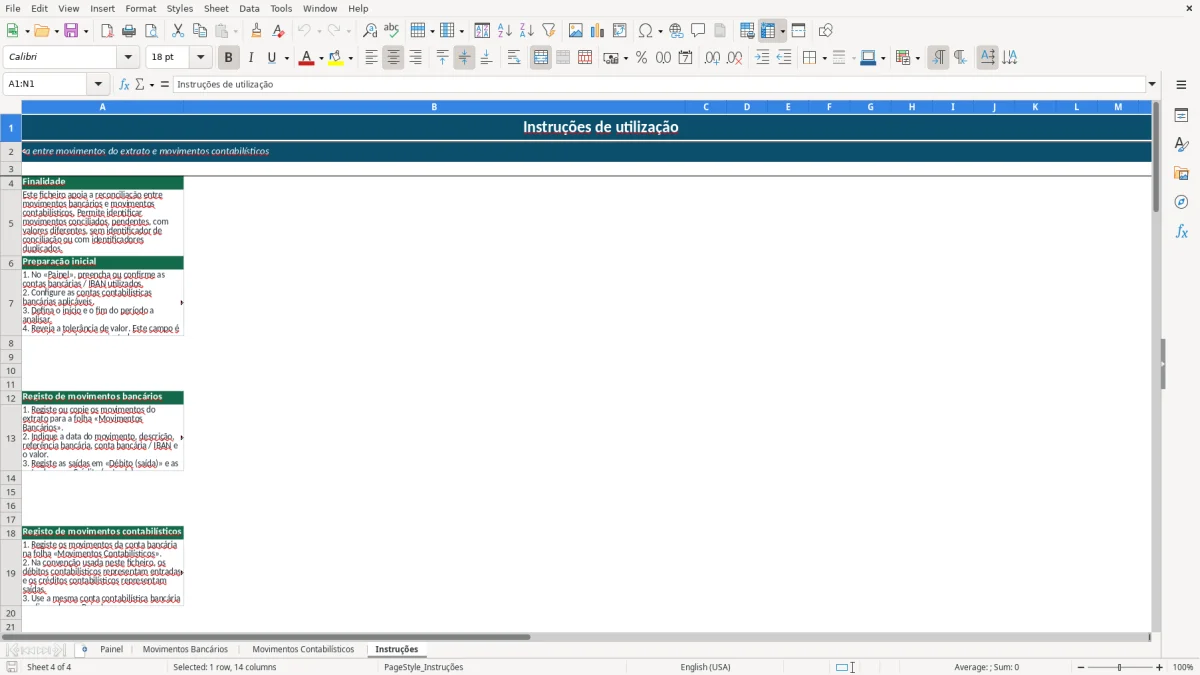This screenshot has width=1200, height=675.
Task: Open the Format menu
Action: [x=141, y=8]
